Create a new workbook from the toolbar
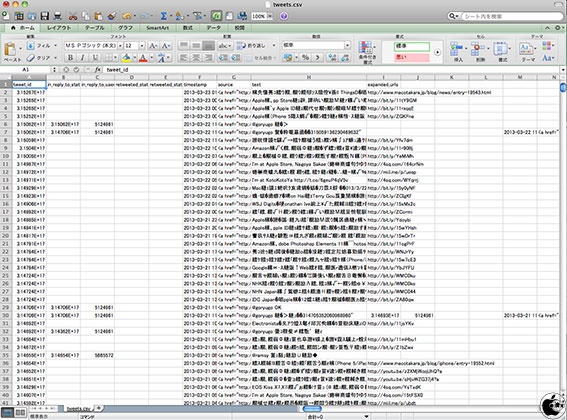 click(6, 16)
